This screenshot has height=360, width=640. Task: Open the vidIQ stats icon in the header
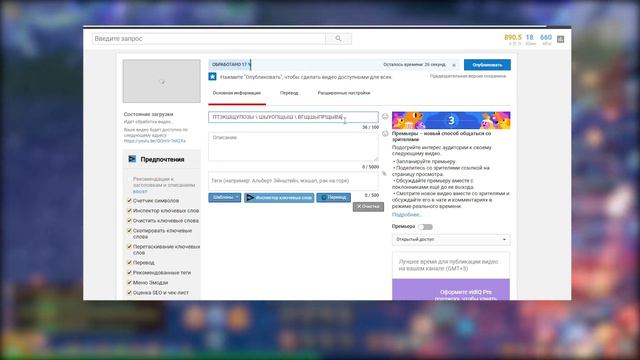click(560, 39)
